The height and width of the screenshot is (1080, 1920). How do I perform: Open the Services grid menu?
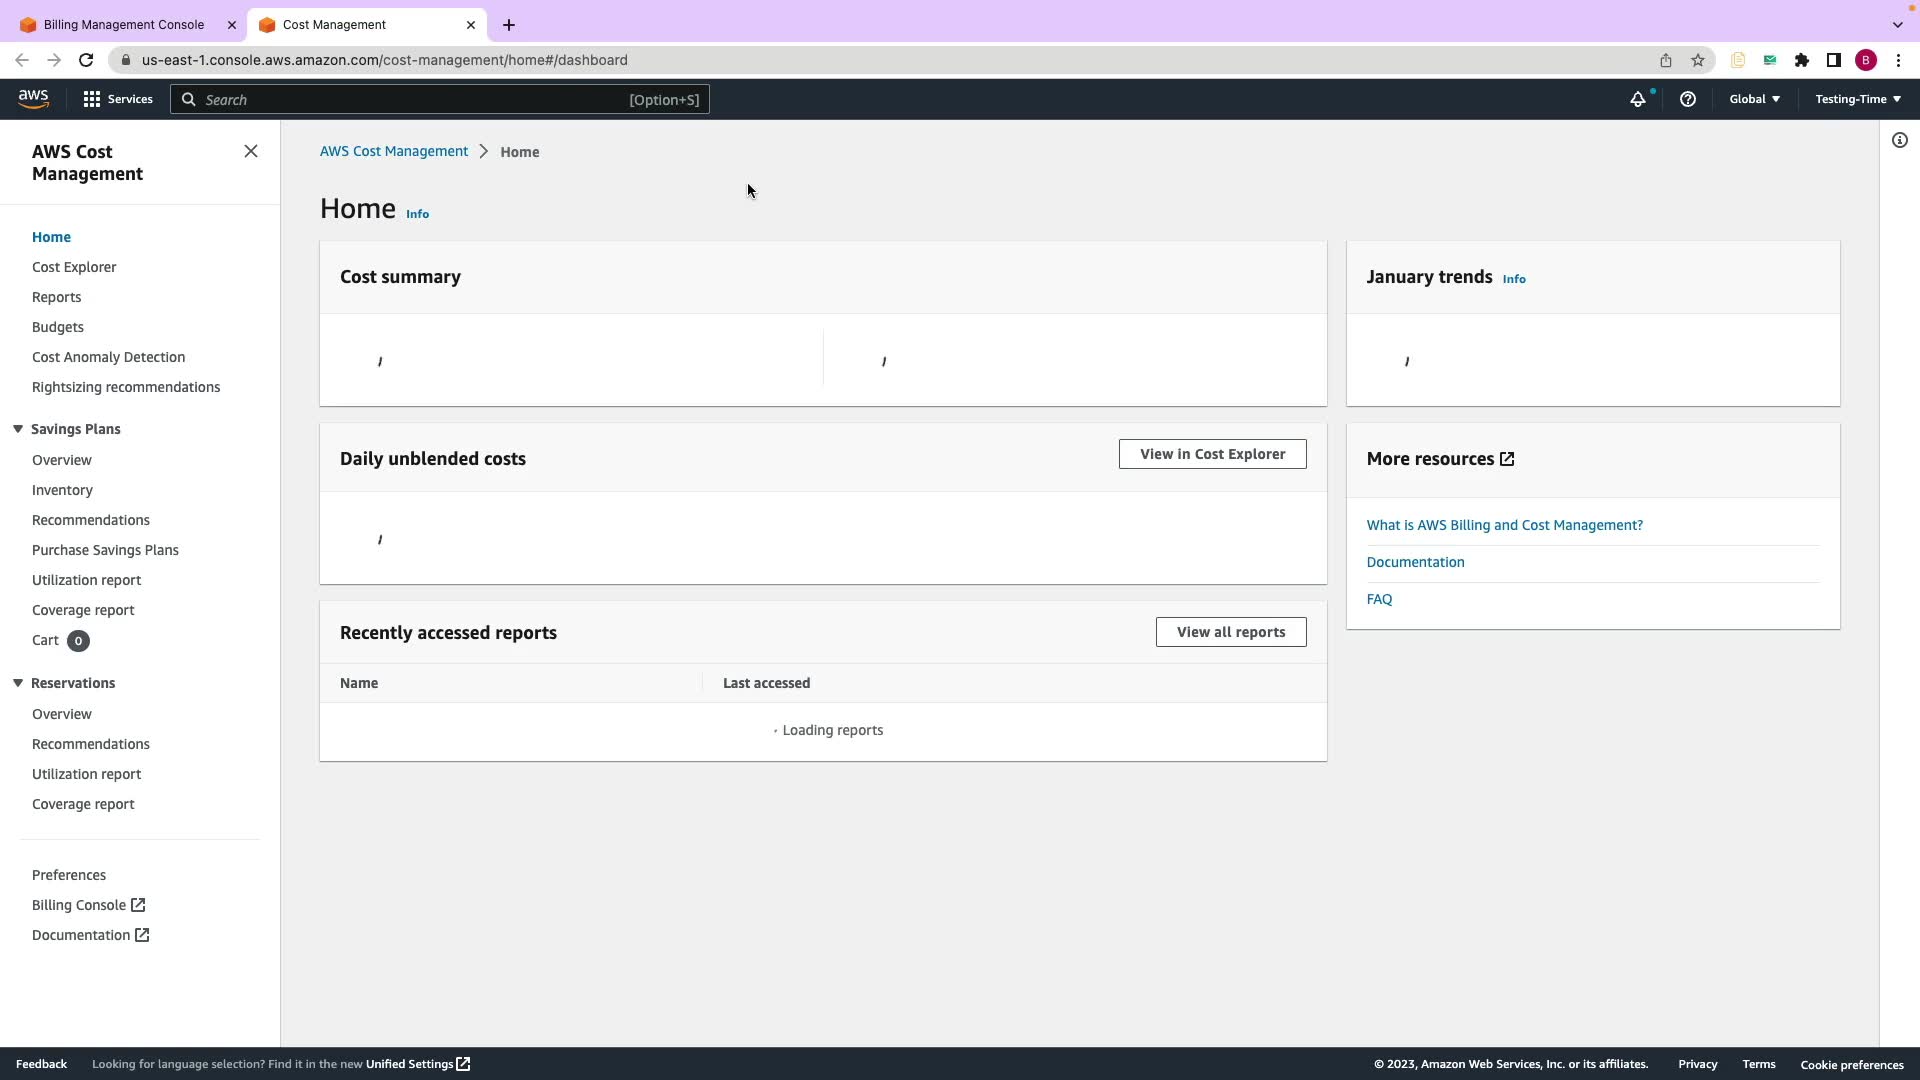(118, 99)
